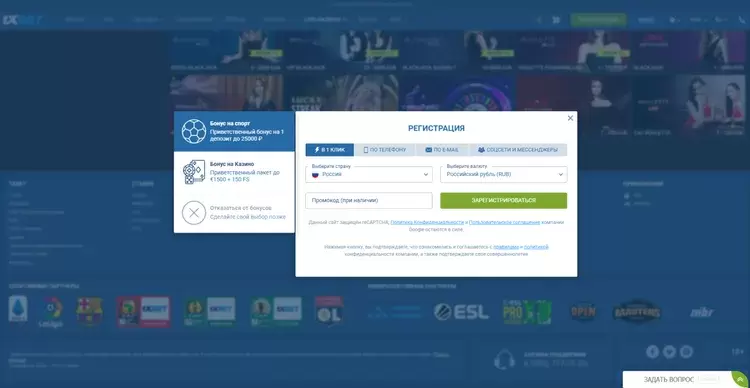Click the mibr partner logo
750x388 pixels.
click(702, 312)
